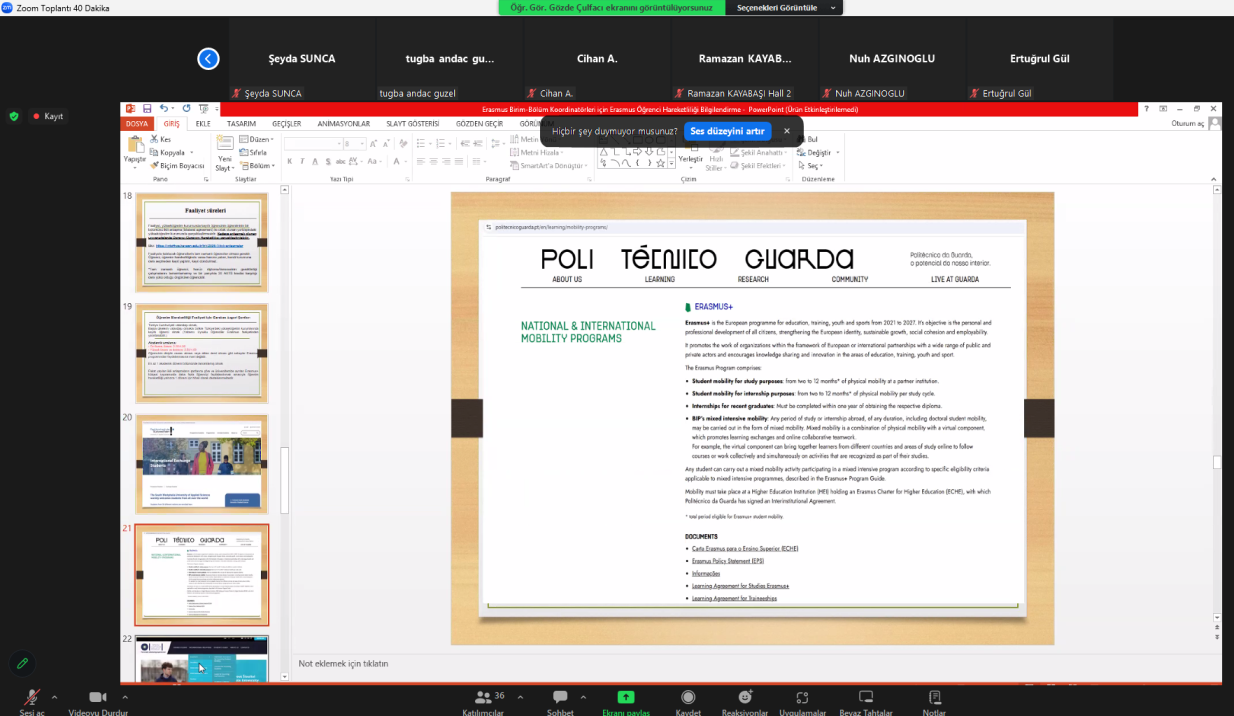Switch to the TASARIM tab
Viewport: 1234px width, 716px height.
241,123
